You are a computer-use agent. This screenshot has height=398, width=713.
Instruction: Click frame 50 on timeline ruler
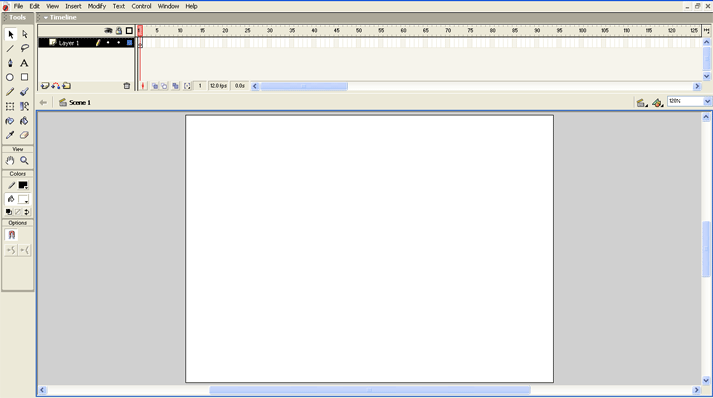359,30
